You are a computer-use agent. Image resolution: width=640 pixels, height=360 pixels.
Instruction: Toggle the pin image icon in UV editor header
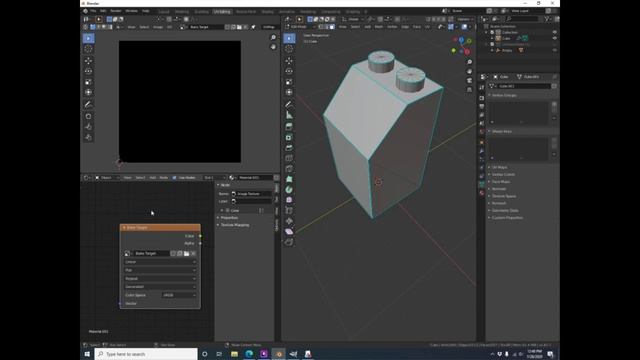253,27
